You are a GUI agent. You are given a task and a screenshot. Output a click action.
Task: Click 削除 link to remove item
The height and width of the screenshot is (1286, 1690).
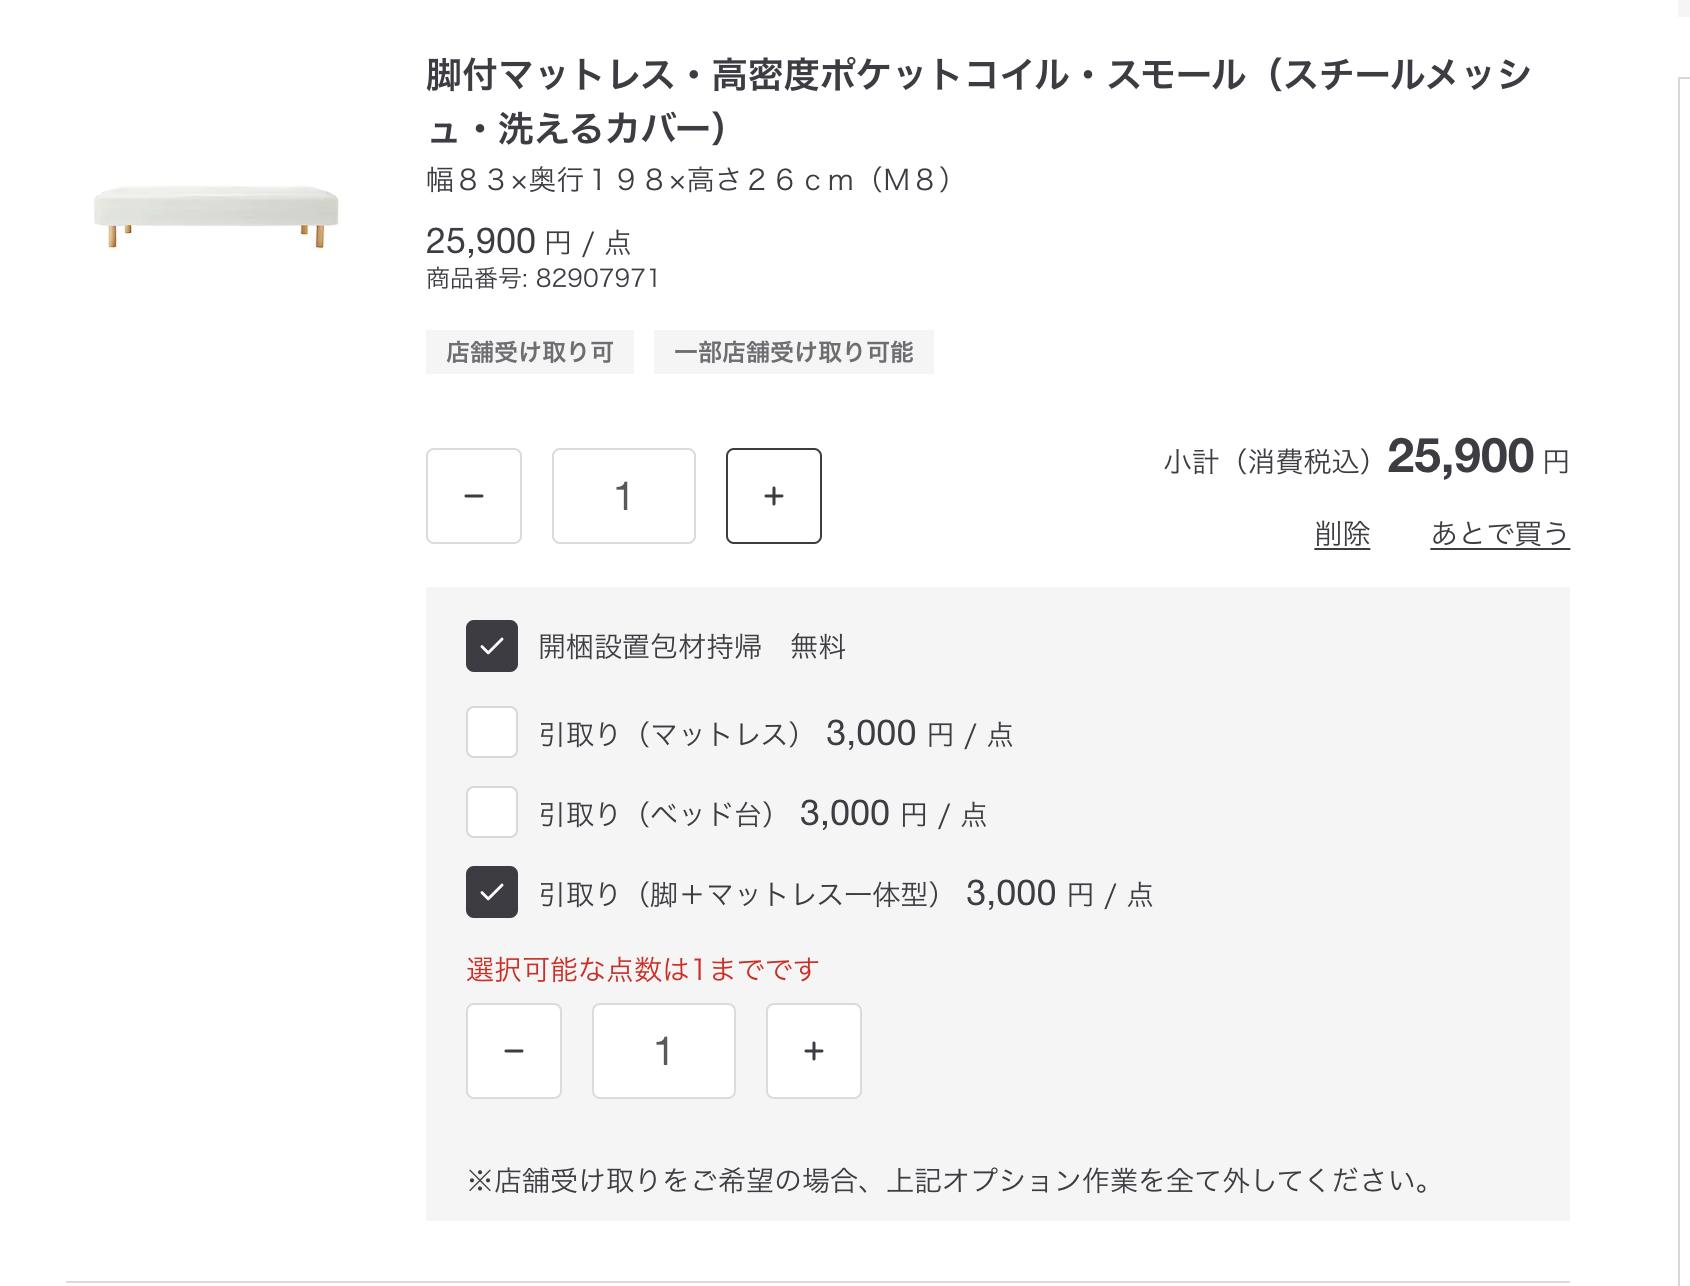coord(1342,534)
